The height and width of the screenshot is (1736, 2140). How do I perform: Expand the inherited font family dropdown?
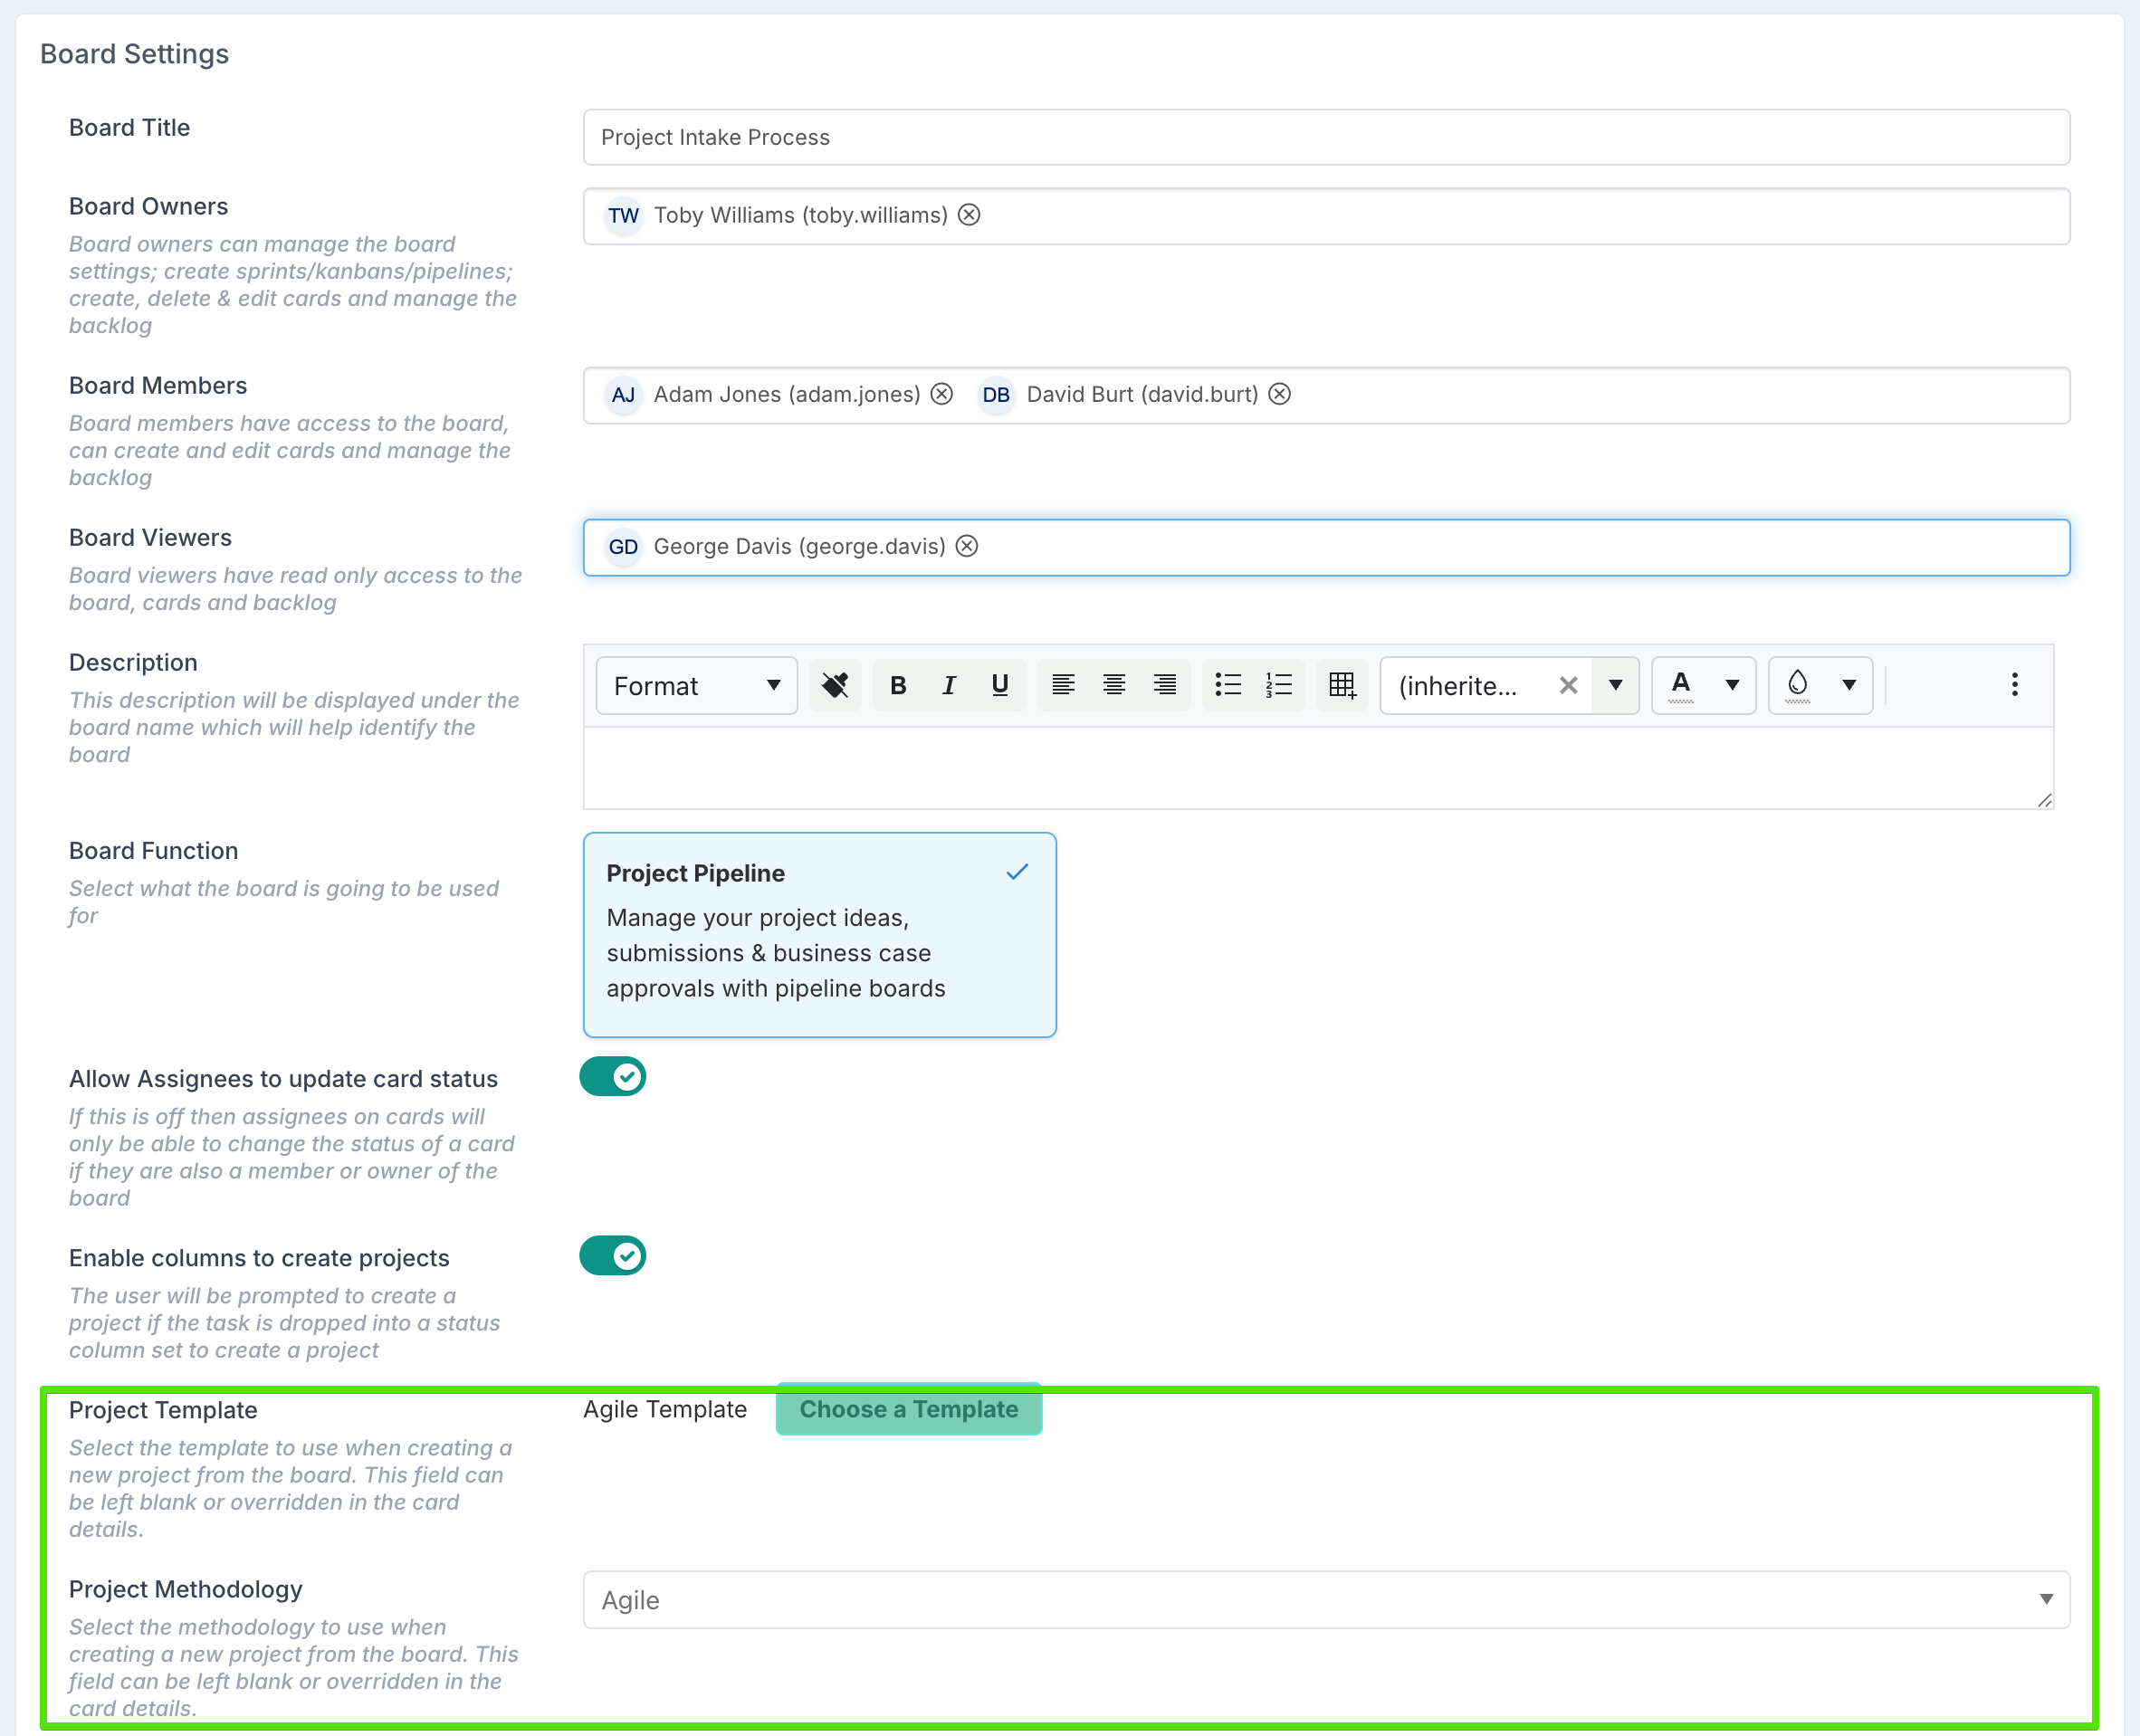click(1614, 685)
